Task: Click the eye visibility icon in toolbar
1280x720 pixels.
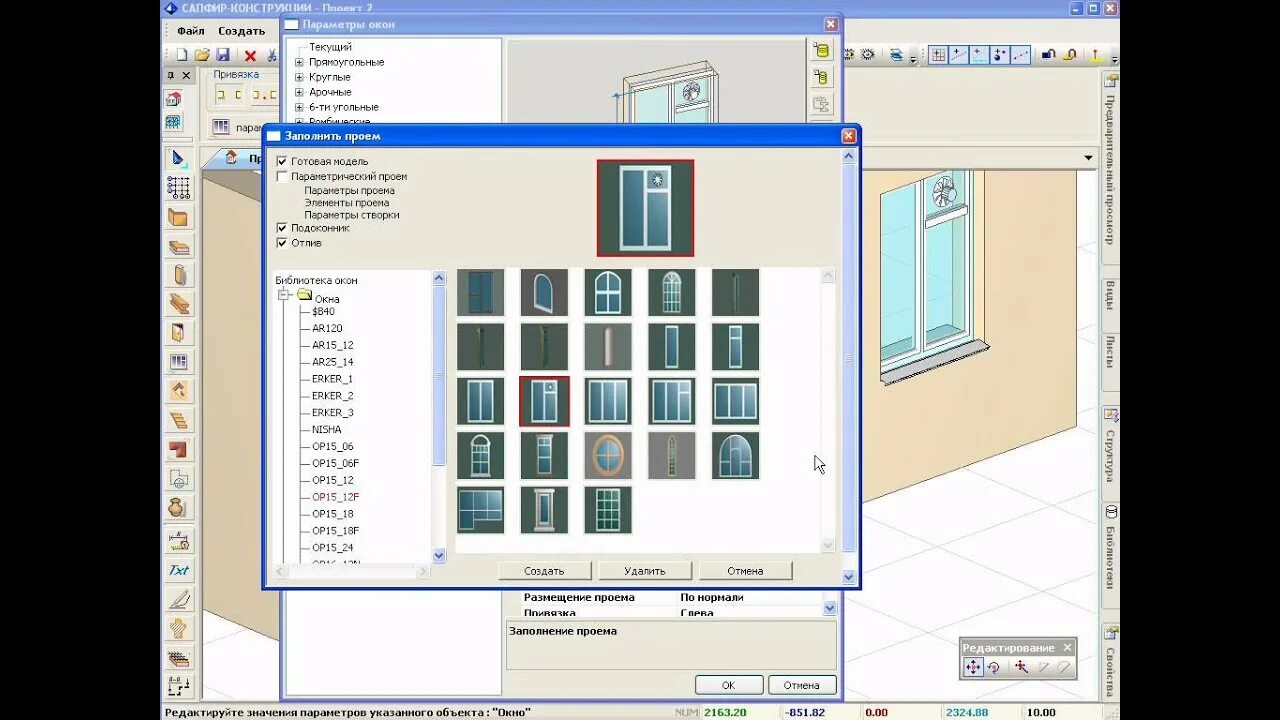Action: pyautogui.click(x=867, y=55)
